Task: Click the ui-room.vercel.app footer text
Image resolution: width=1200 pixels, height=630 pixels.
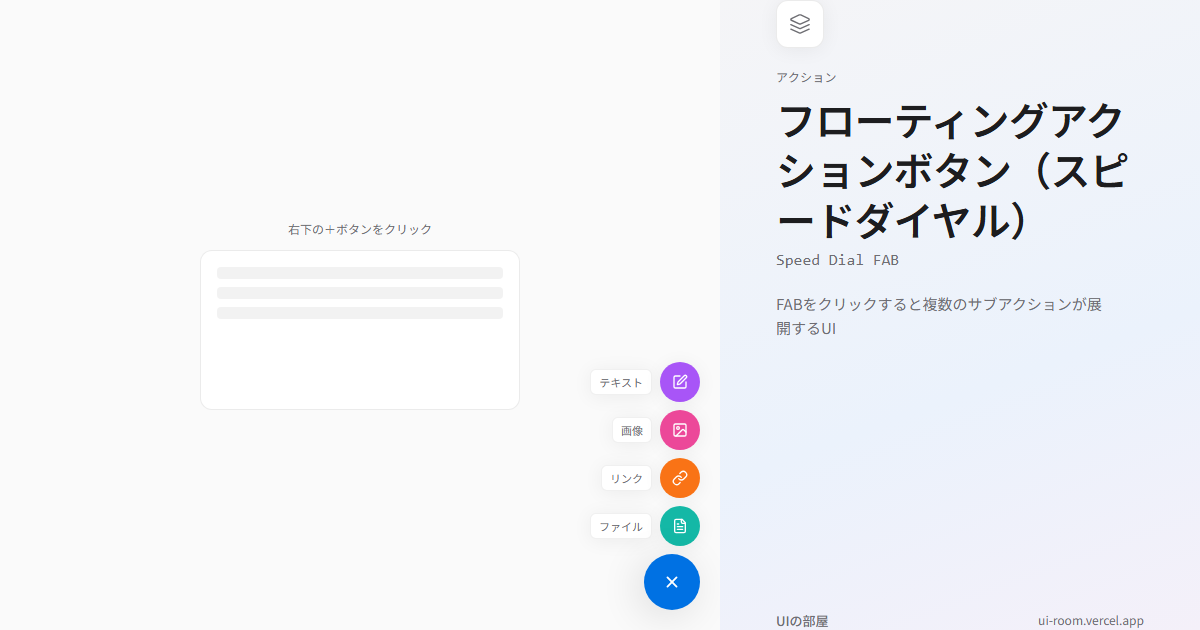Action: point(1091,621)
